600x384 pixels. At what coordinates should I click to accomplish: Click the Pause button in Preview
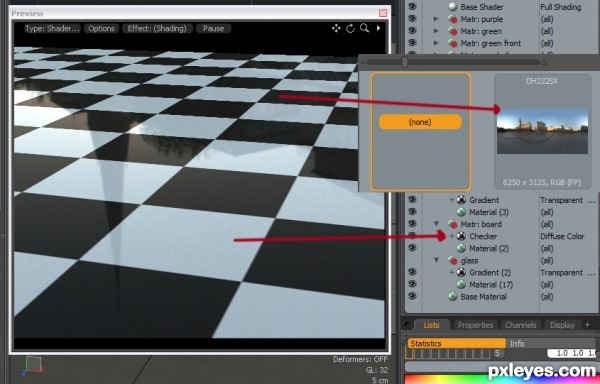pos(214,28)
